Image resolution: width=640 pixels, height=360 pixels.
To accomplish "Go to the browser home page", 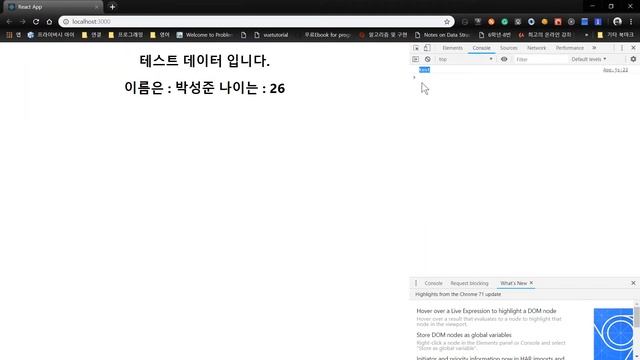I will [49, 22].
